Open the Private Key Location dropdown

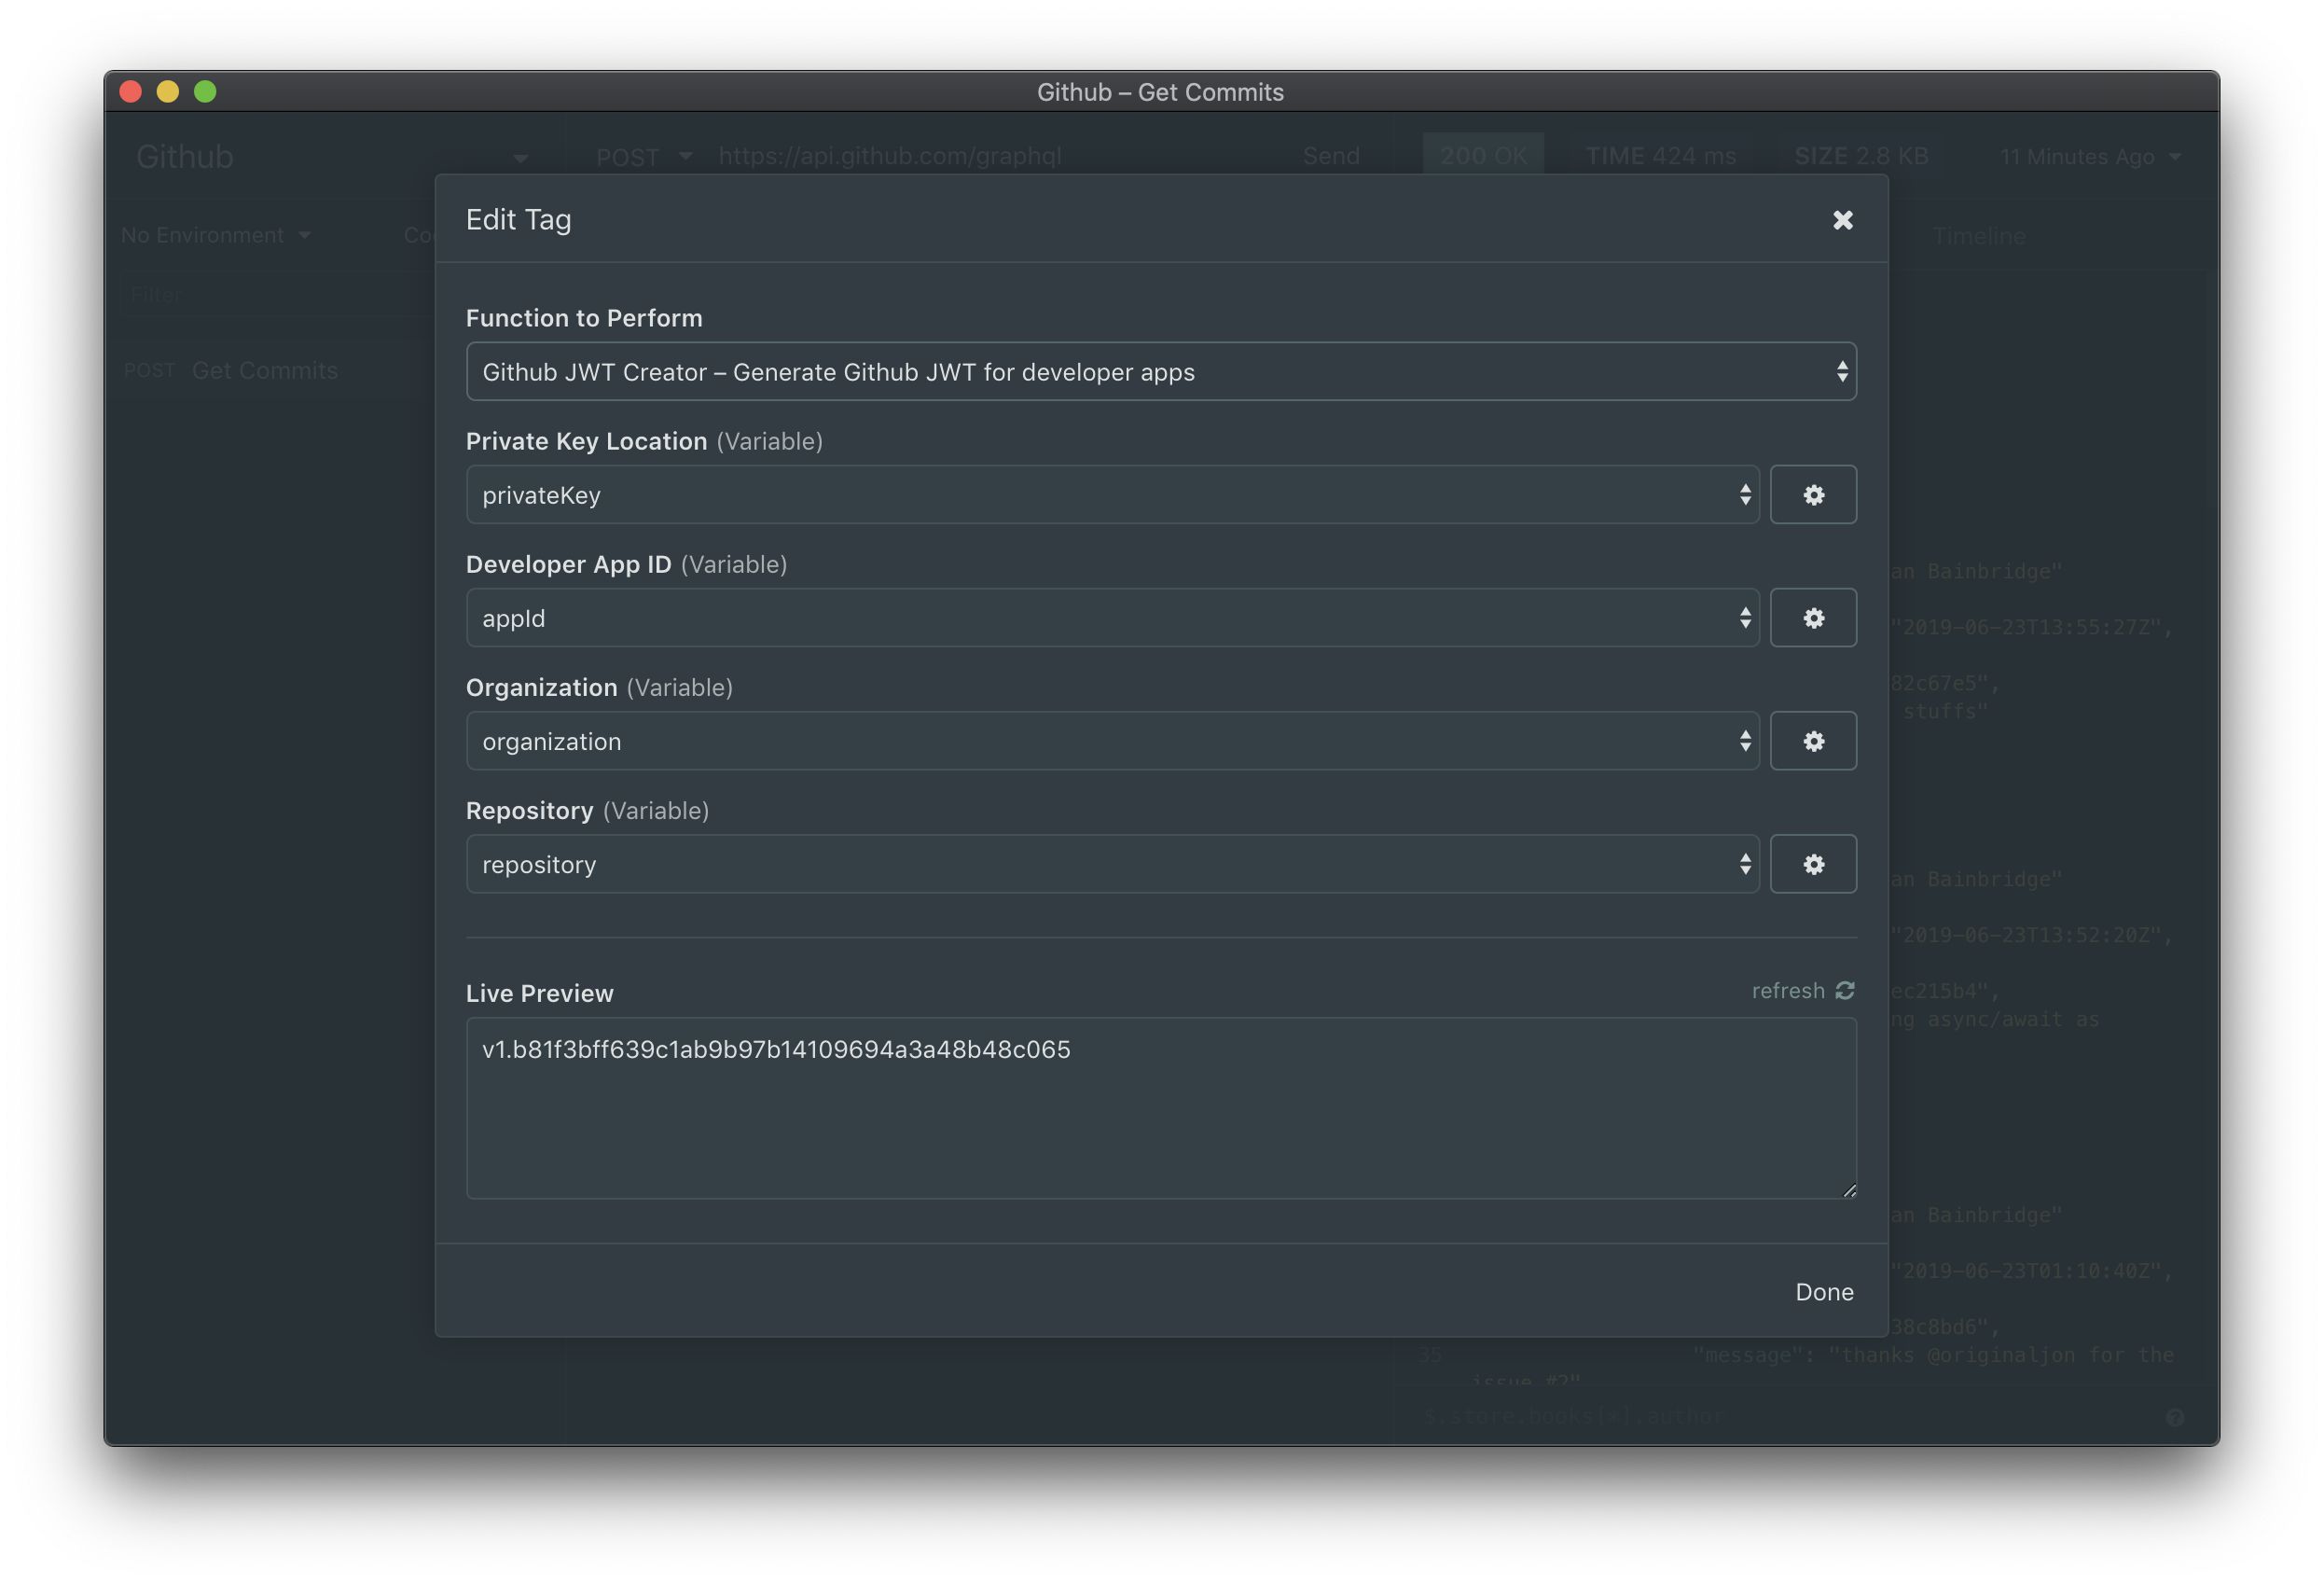coord(1111,495)
